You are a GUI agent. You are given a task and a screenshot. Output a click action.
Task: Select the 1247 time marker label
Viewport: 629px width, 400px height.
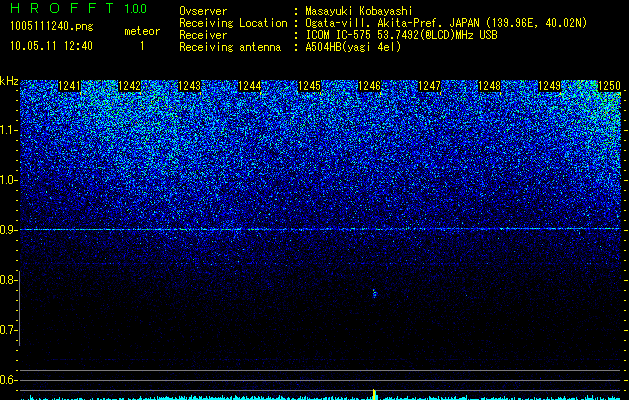coord(430,86)
